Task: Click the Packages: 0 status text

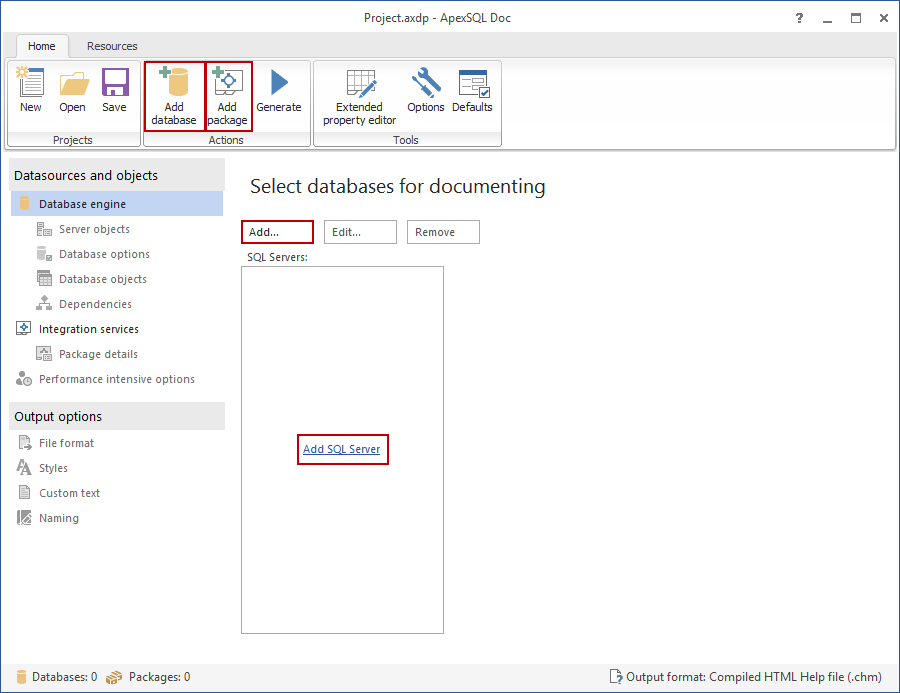Action: click(160, 677)
